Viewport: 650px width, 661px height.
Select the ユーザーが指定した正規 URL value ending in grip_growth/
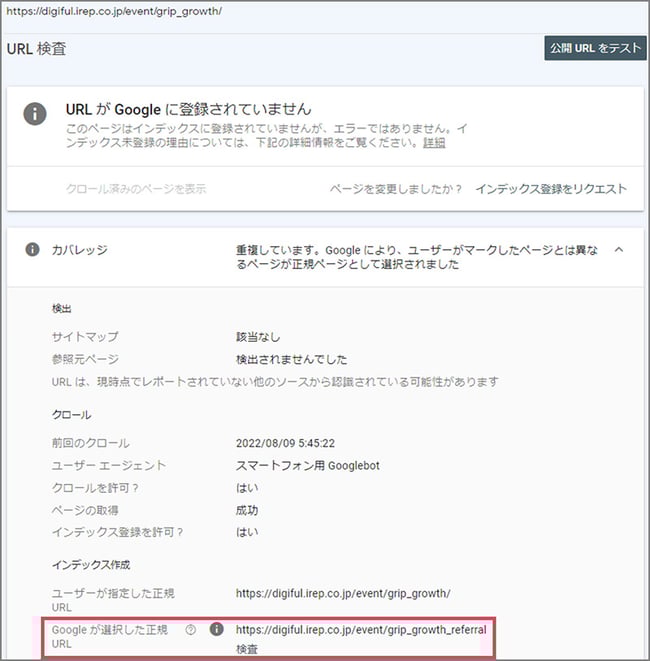click(x=341, y=593)
